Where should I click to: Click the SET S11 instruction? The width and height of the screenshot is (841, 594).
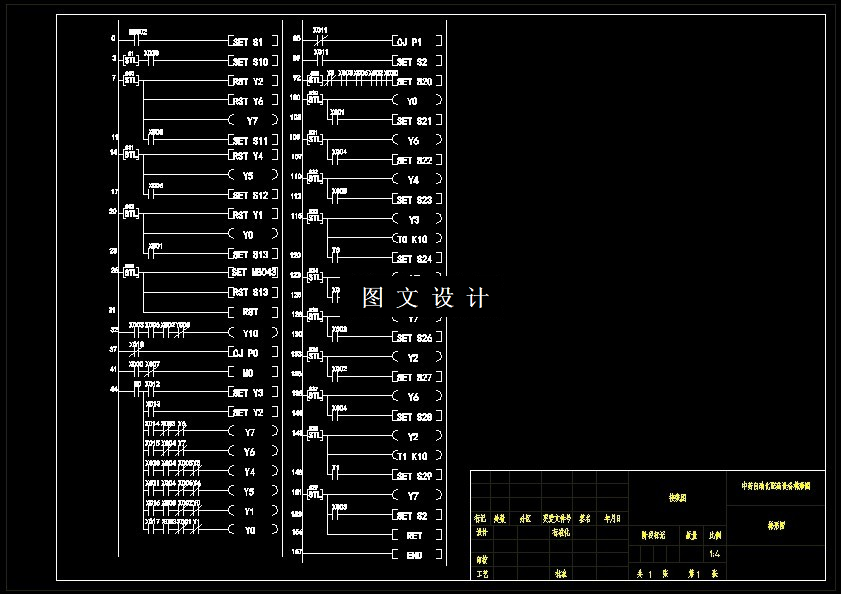point(253,141)
